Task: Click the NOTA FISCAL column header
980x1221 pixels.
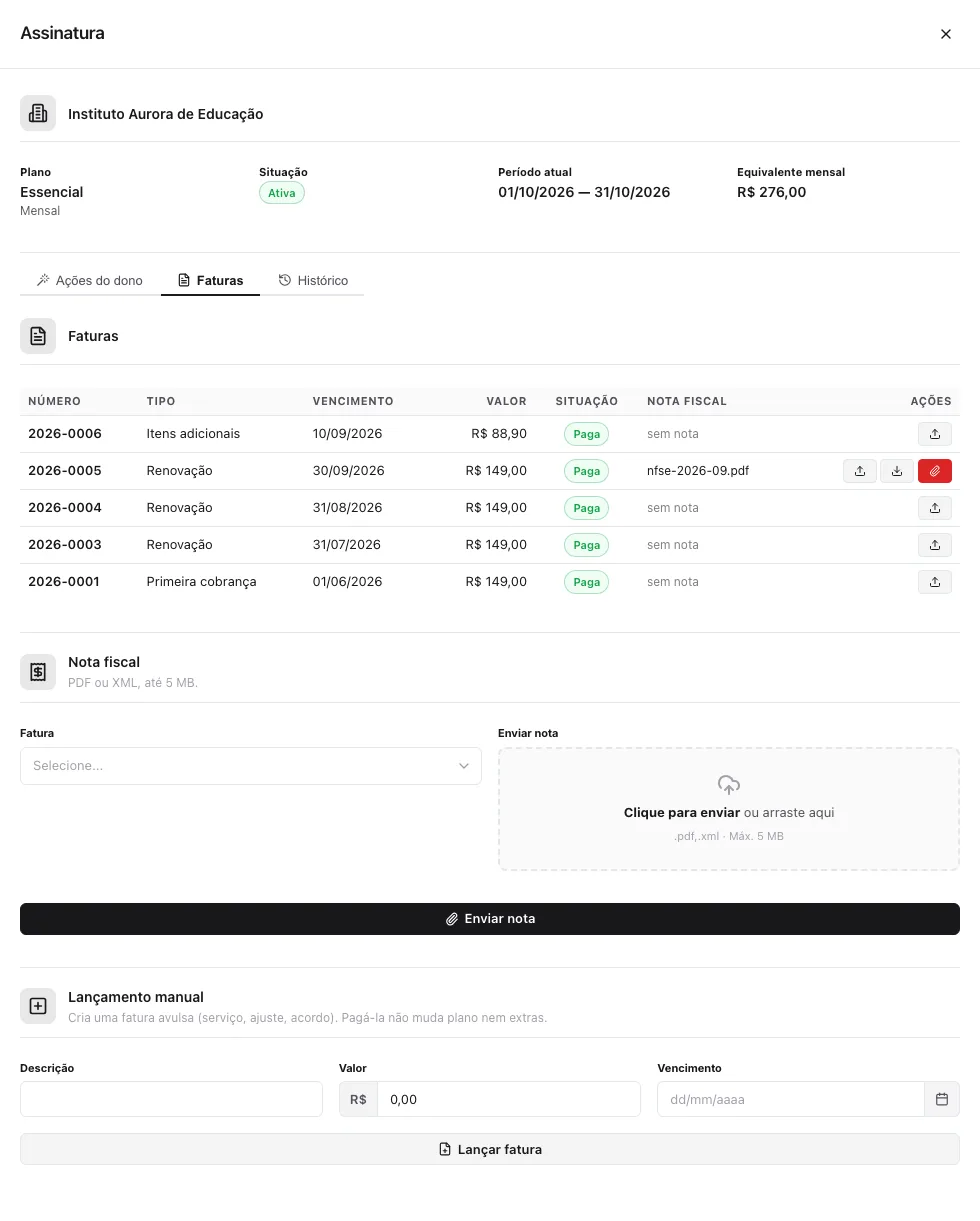Action: coord(687,401)
